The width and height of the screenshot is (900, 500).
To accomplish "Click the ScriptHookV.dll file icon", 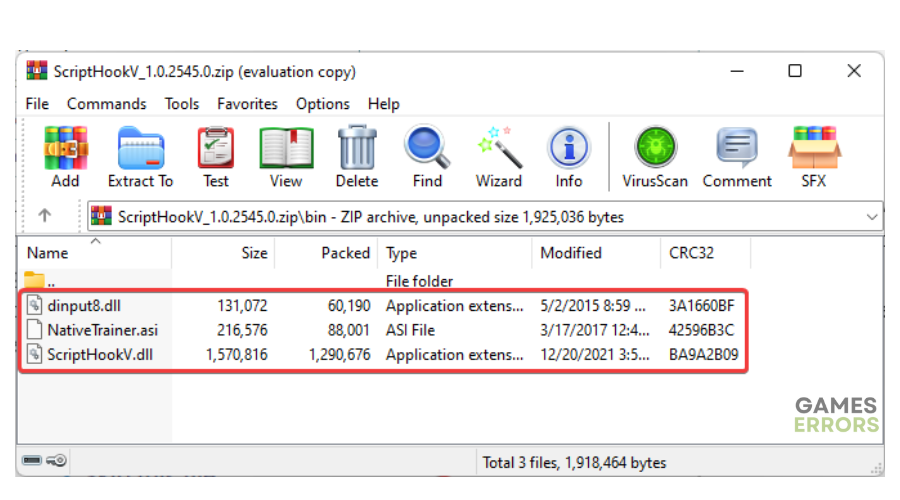I will pos(34,354).
